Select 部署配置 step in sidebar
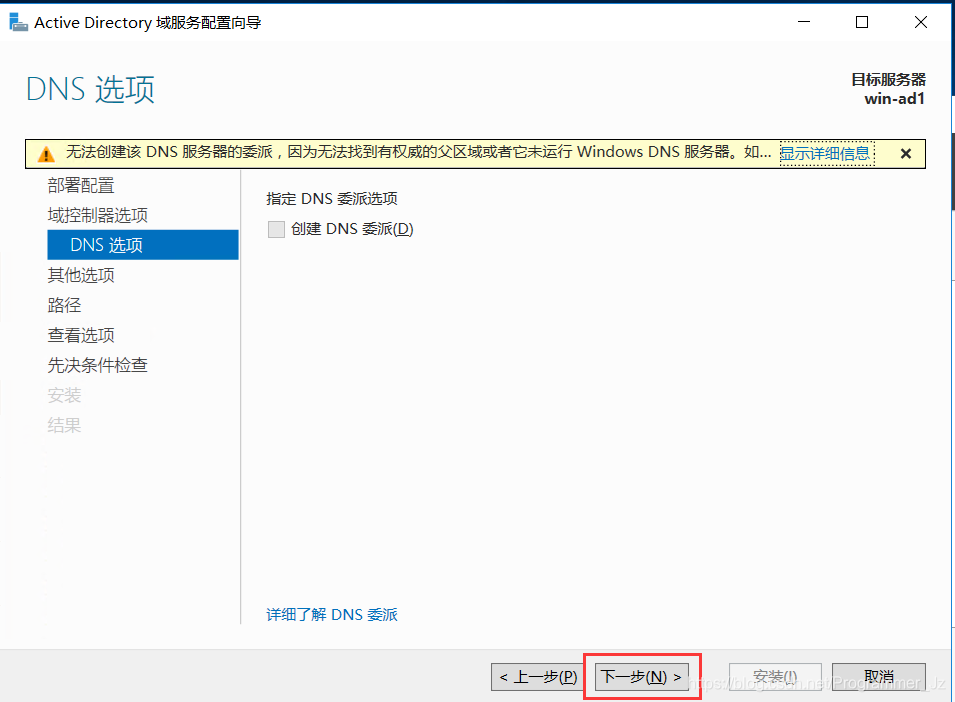 click(81, 185)
